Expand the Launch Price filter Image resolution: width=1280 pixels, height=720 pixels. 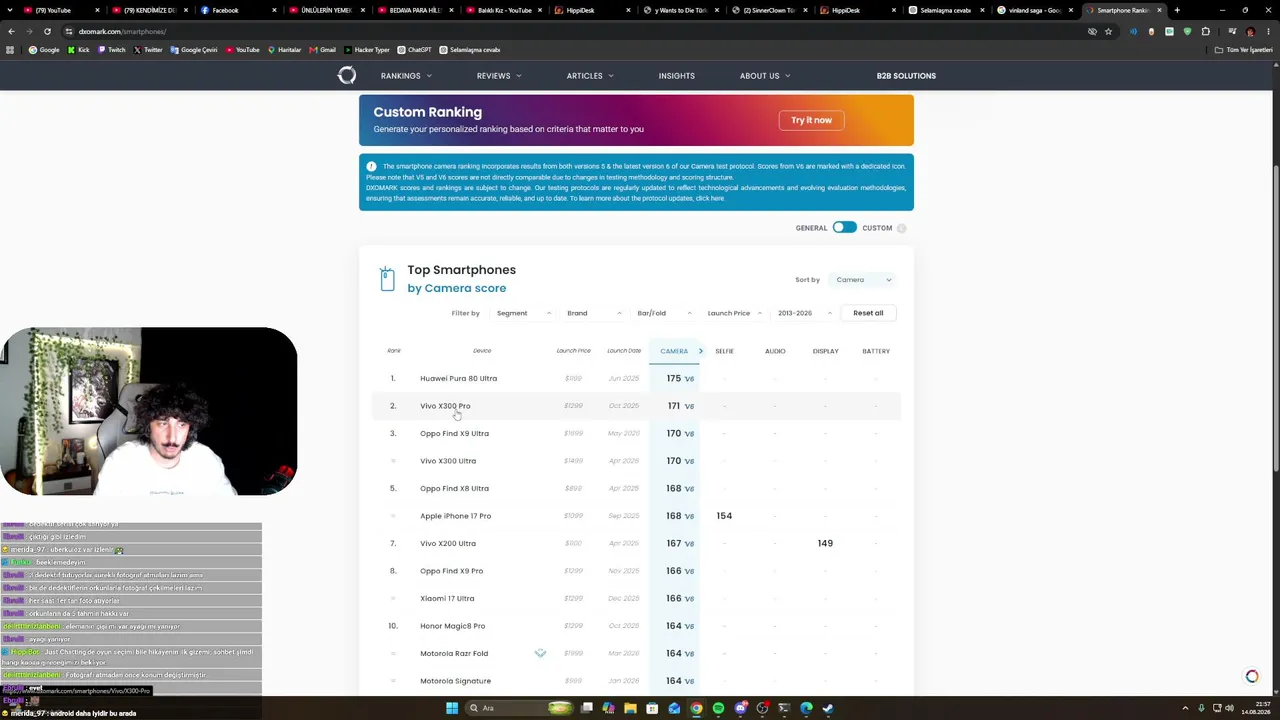pyautogui.click(x=735, y=313)
